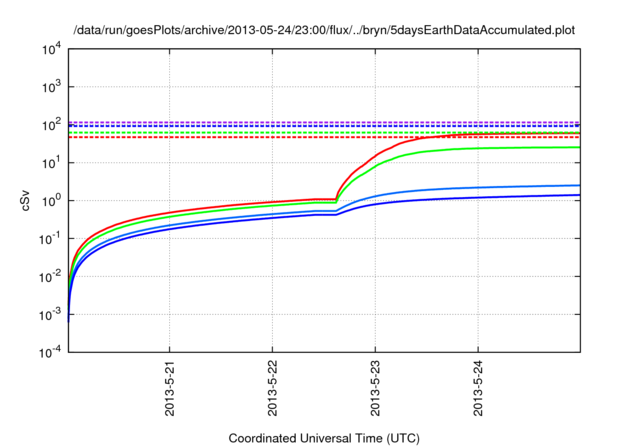640x448 pixels.
Task: Click the dashed blue threshold line
Action: click(x=324, y=126)
